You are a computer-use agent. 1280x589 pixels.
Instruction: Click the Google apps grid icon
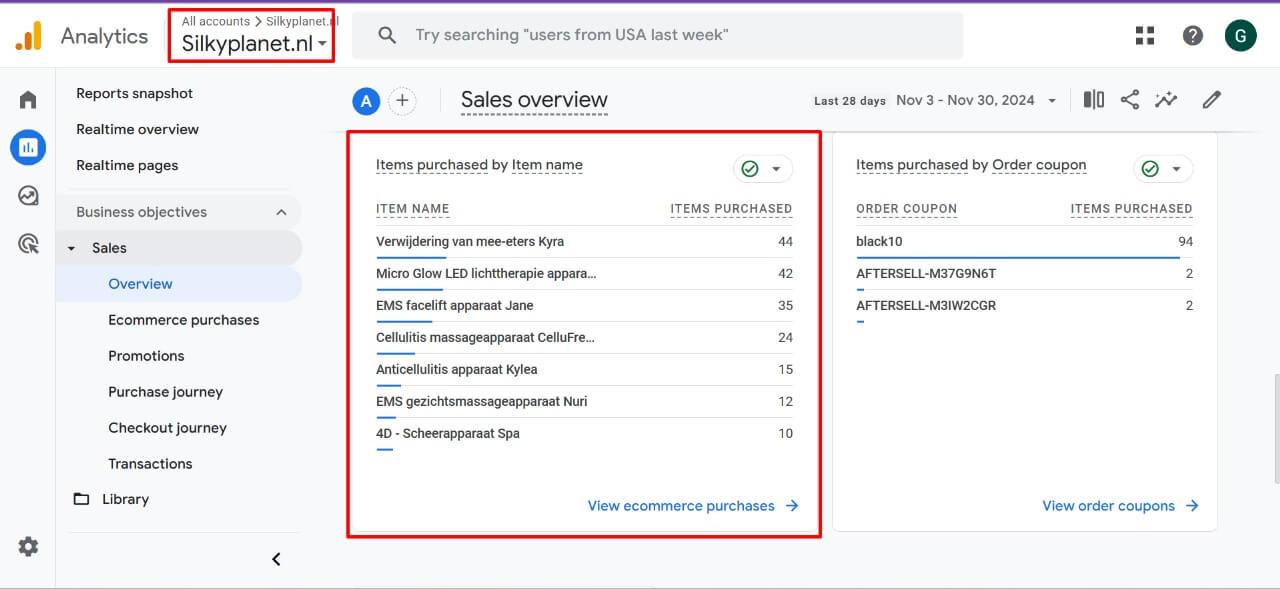pyautogui.click(x=1145, y=36)
